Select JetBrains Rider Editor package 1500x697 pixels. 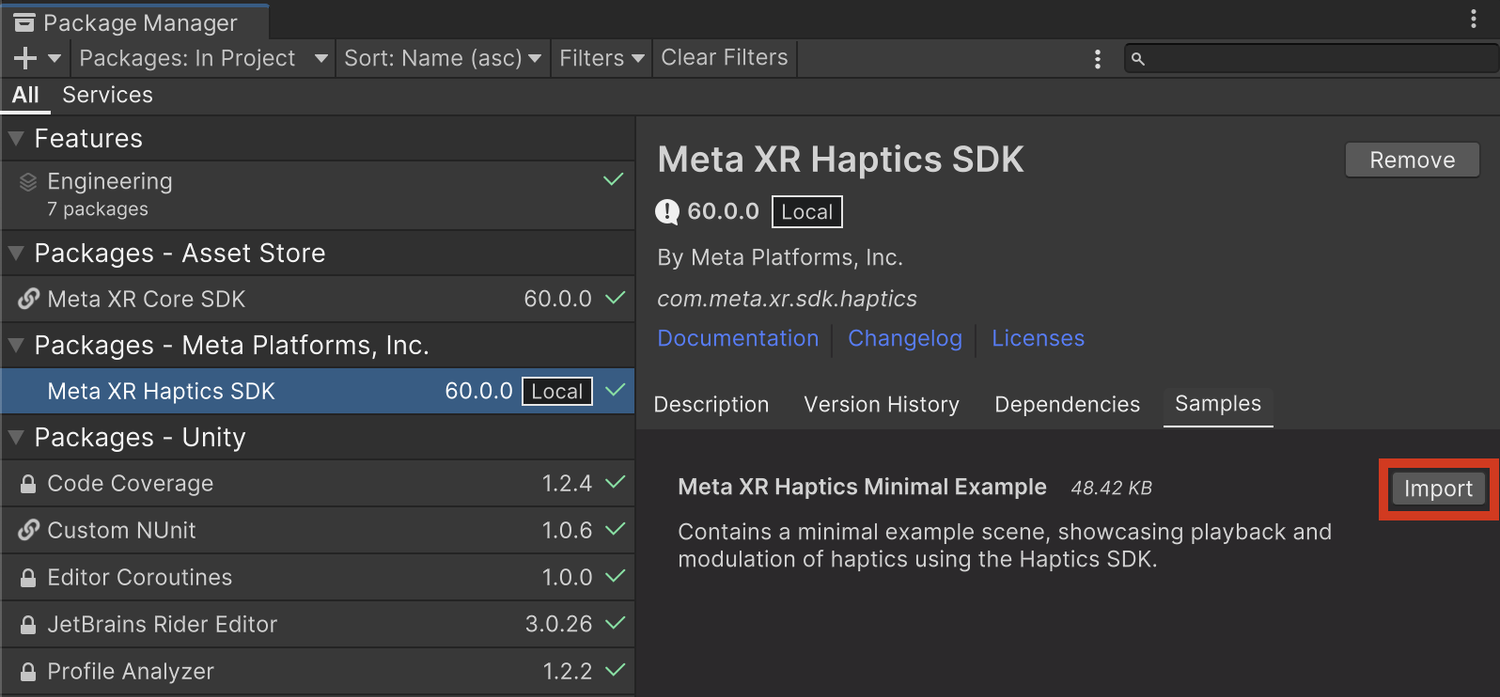click(x=318, y=624)
